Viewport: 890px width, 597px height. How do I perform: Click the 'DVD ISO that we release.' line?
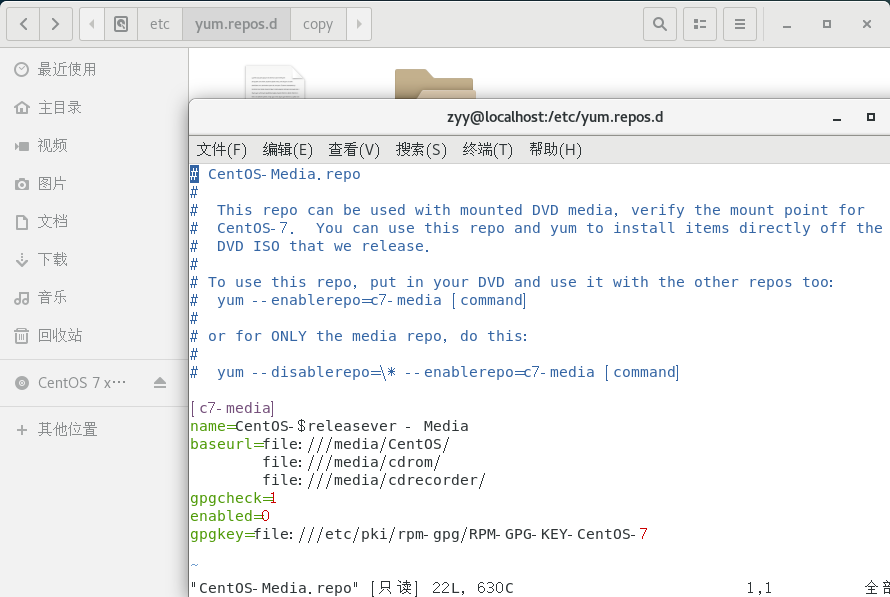[x=310, y=246]
